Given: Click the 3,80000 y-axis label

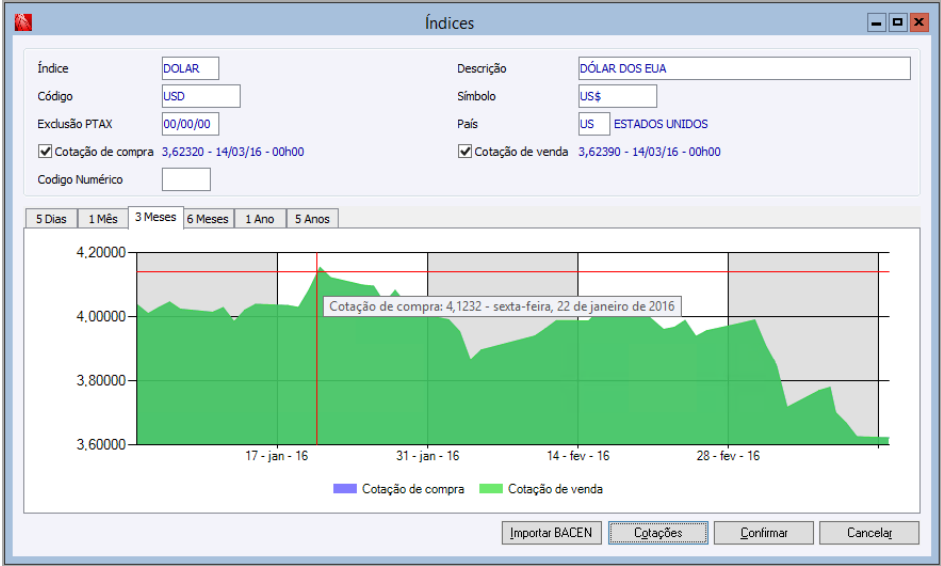Looking at the screenshot, I should pyautogui.click(x=101, y=381).
